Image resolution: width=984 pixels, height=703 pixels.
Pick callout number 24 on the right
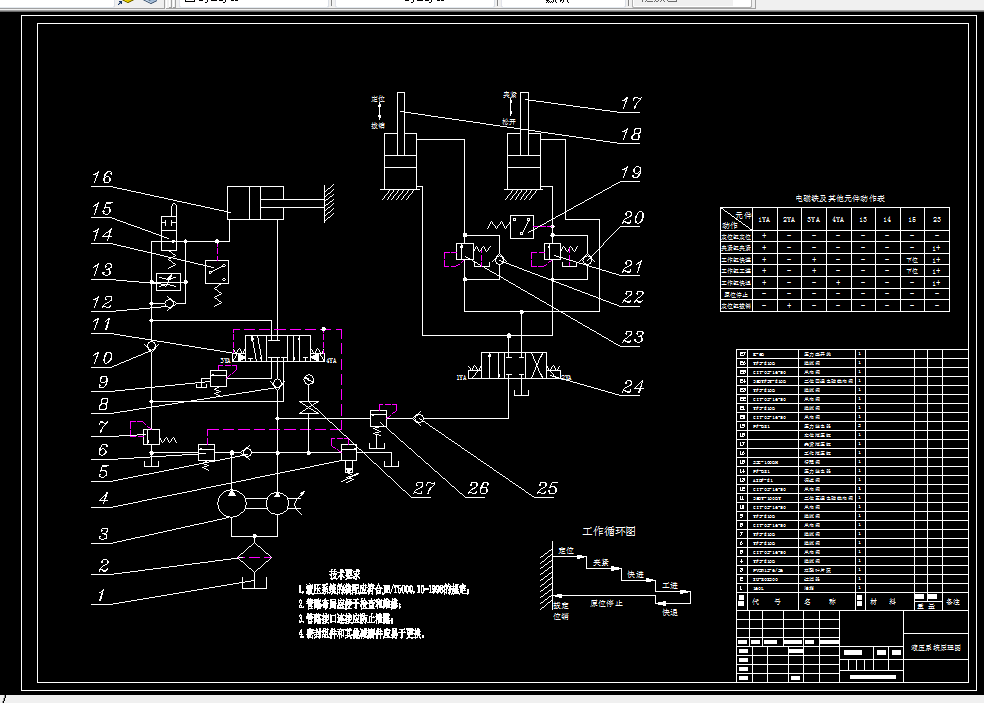633,387
